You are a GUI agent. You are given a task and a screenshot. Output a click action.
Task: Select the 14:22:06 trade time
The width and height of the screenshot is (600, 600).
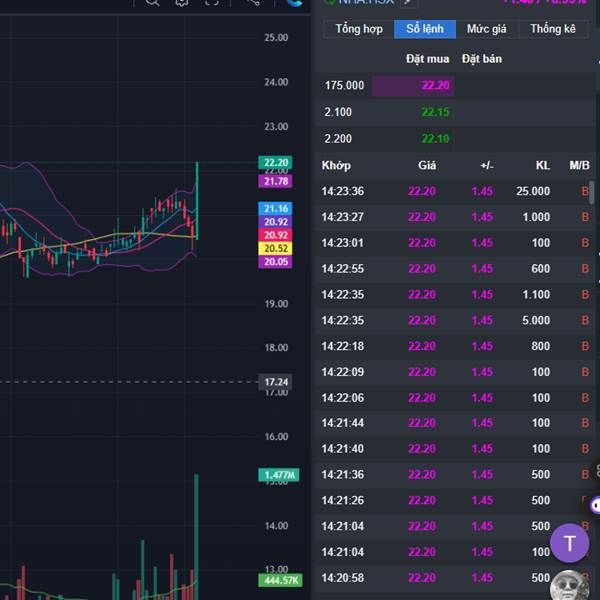click(x=343, y=398)
